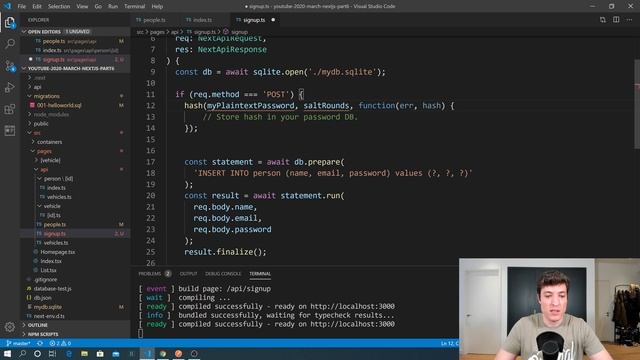Viewport: 640px width, 360px height.
Task: Open .gitignore in the explorer
Action: (x=45, y=279)
